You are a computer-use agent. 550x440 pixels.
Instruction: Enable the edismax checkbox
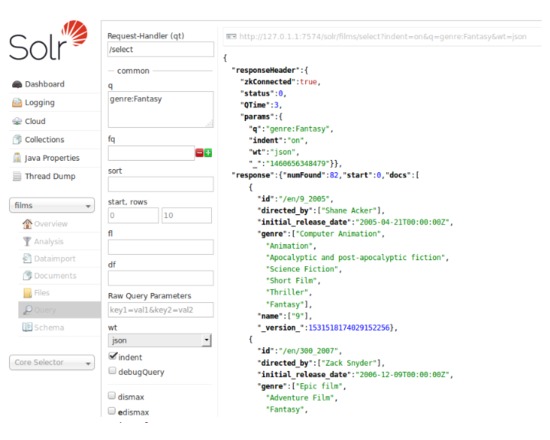pos(112,411)
